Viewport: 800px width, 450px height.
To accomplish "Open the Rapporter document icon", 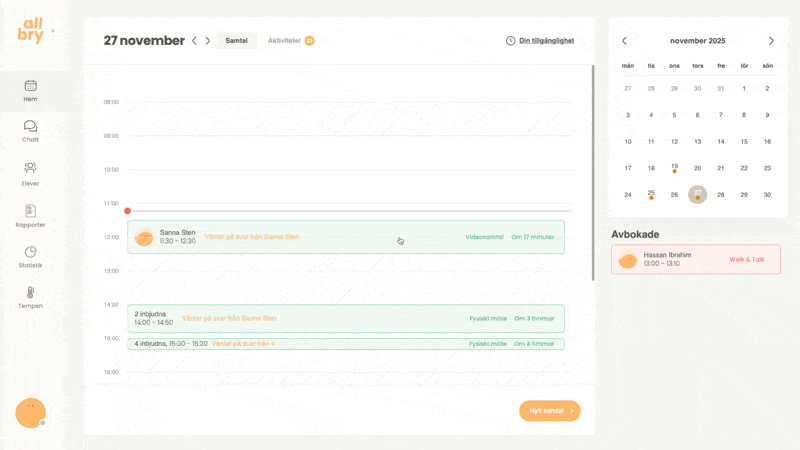I will coord(30,211).
